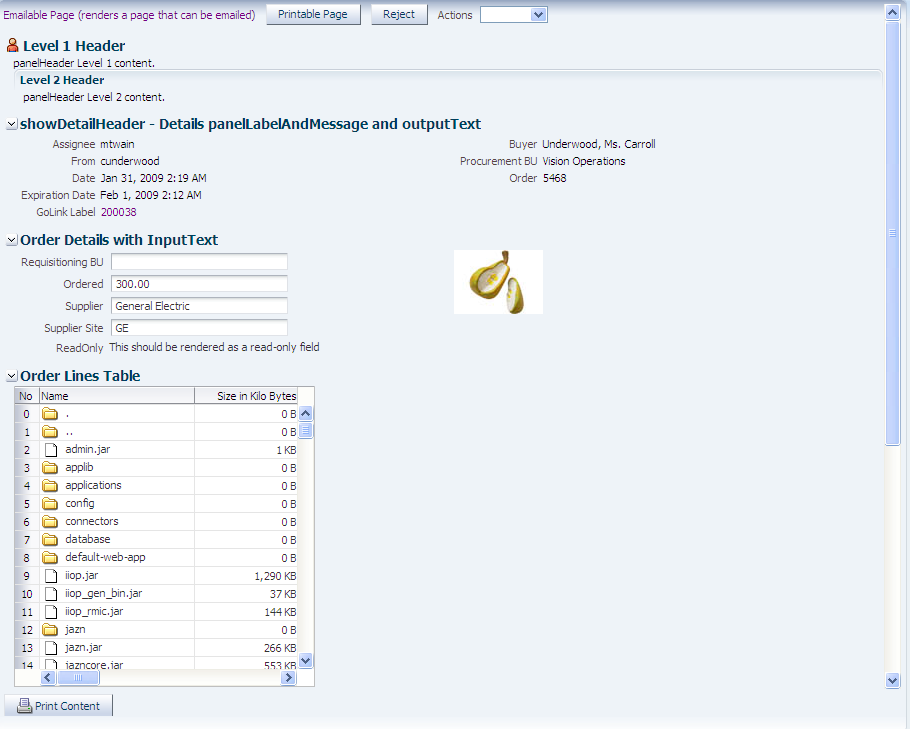Click the Reject button

click(x=398, y=14)
